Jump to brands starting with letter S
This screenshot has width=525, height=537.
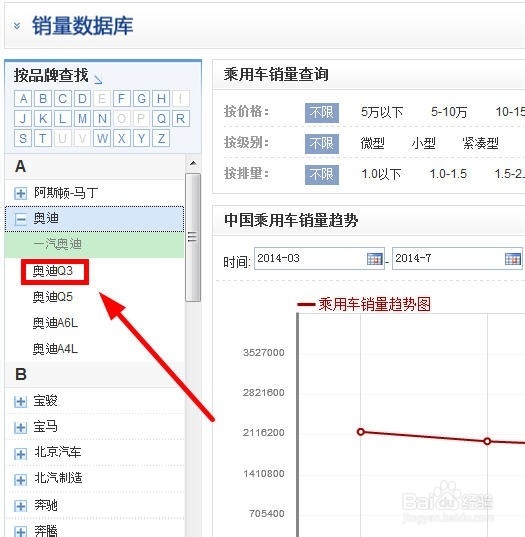coord(23,138)
